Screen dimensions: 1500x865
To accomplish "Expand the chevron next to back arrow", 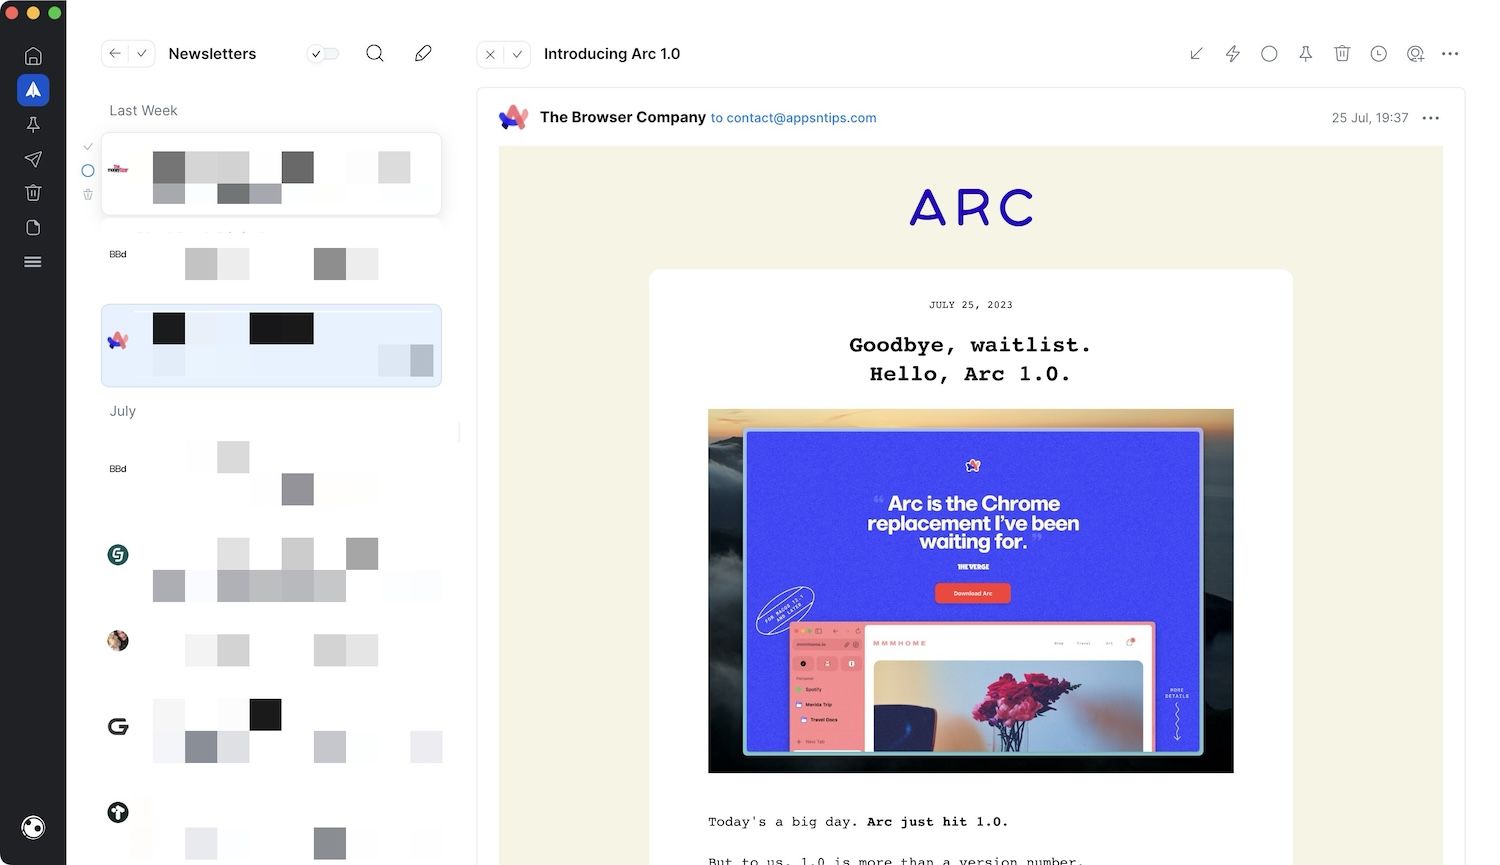I will tap(142, 54).
